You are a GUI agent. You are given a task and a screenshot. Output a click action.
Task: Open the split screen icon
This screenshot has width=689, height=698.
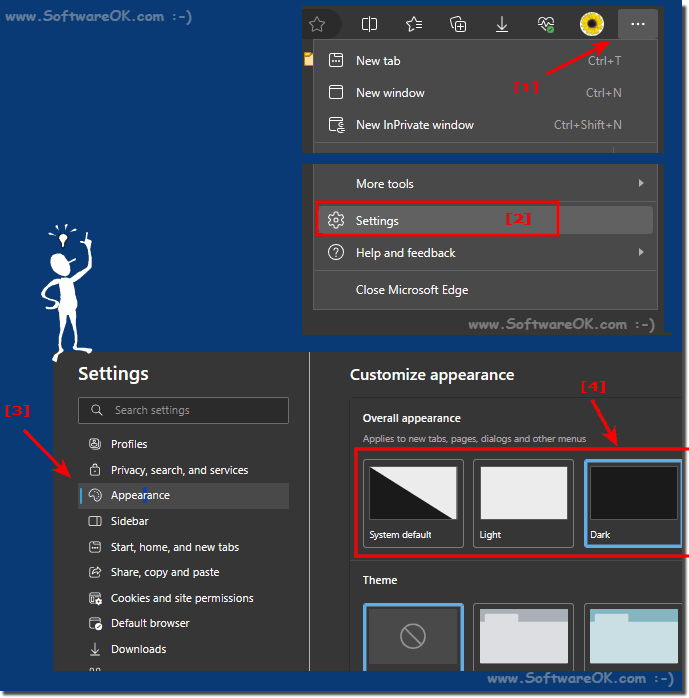[x=369, y=24]
